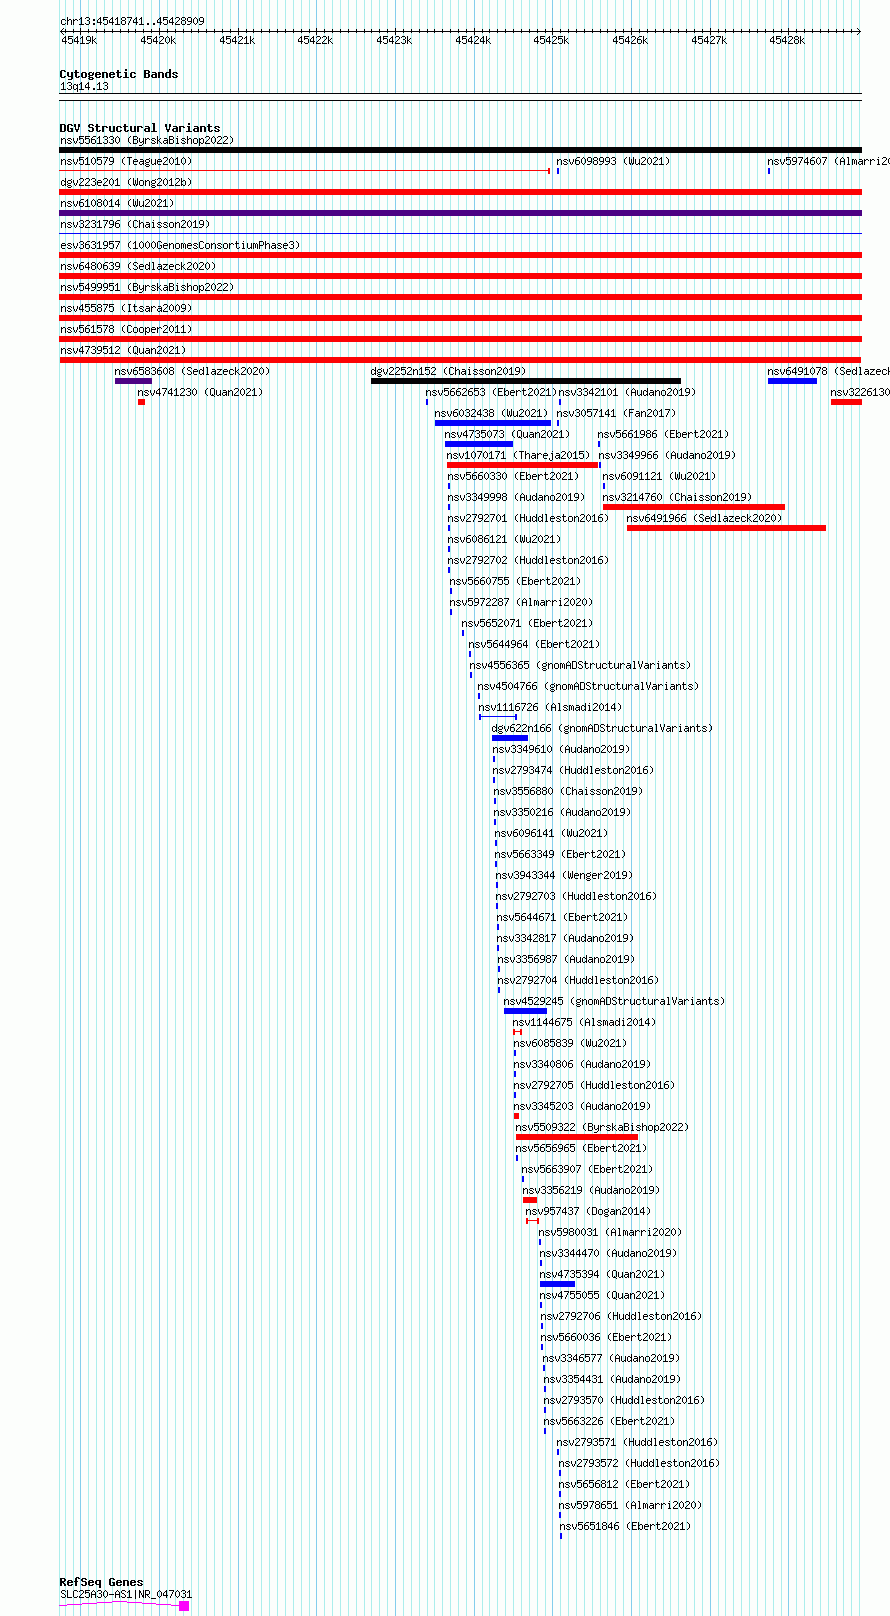Click esv3631957 (1000GenomesConsortiumPhase3) label
Screen dimensions: 890x1616
[179, 245]
